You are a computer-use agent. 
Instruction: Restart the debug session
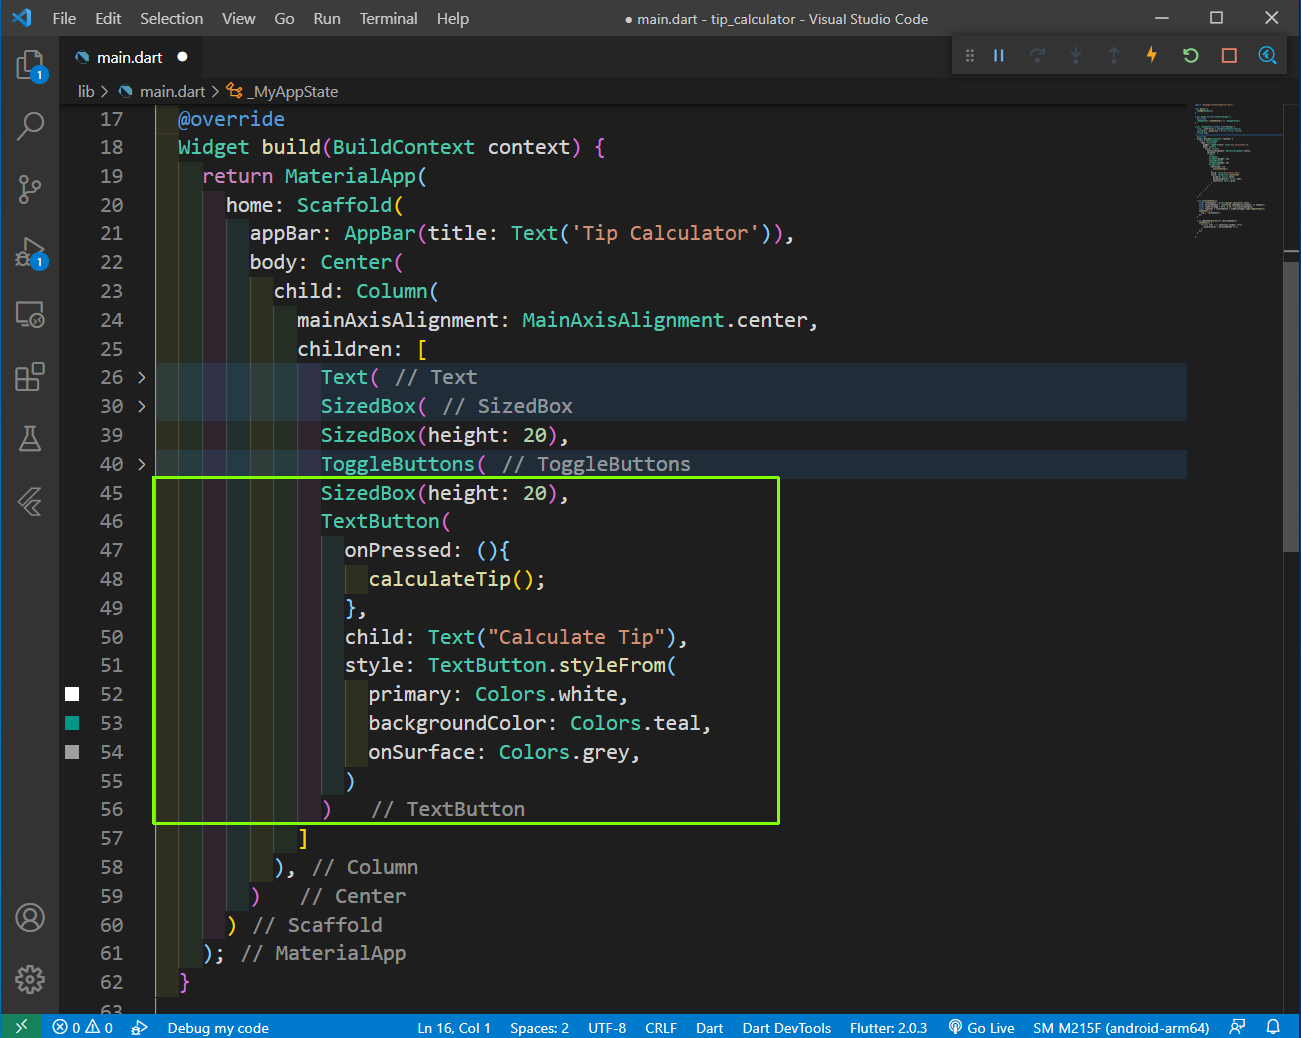pos(1190,55)
